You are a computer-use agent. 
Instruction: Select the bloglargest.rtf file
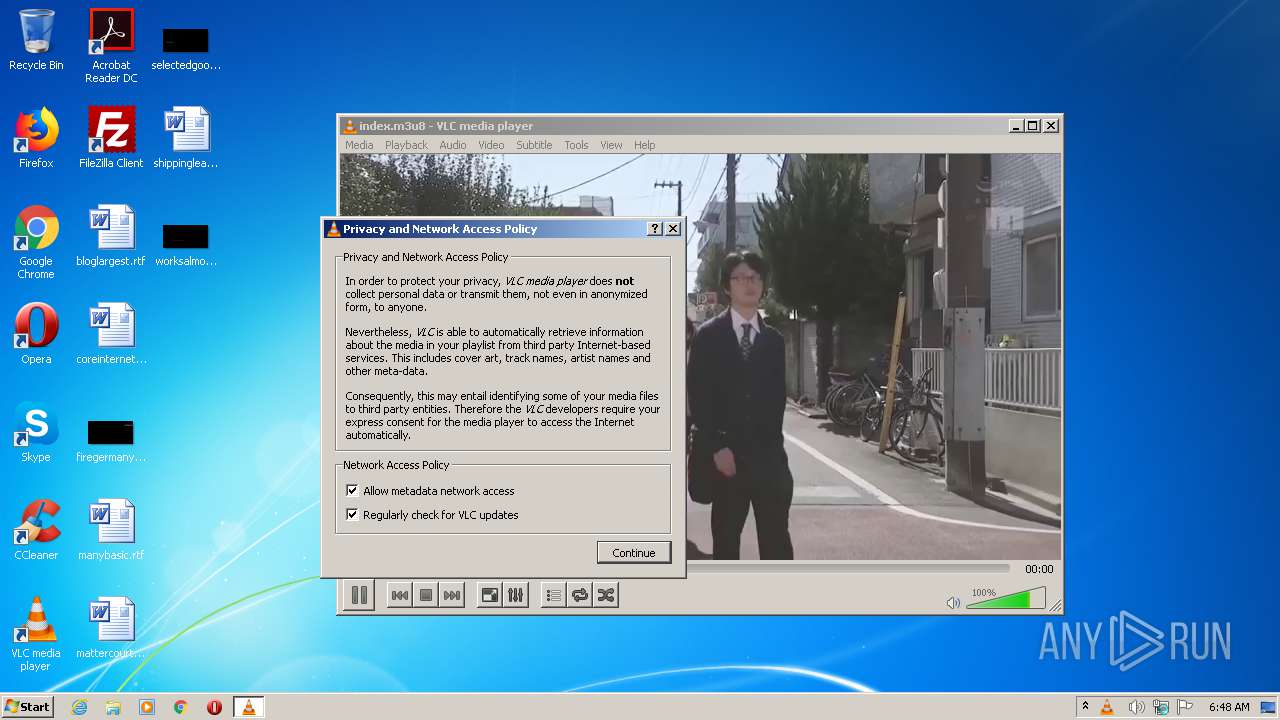click(111, 236)
